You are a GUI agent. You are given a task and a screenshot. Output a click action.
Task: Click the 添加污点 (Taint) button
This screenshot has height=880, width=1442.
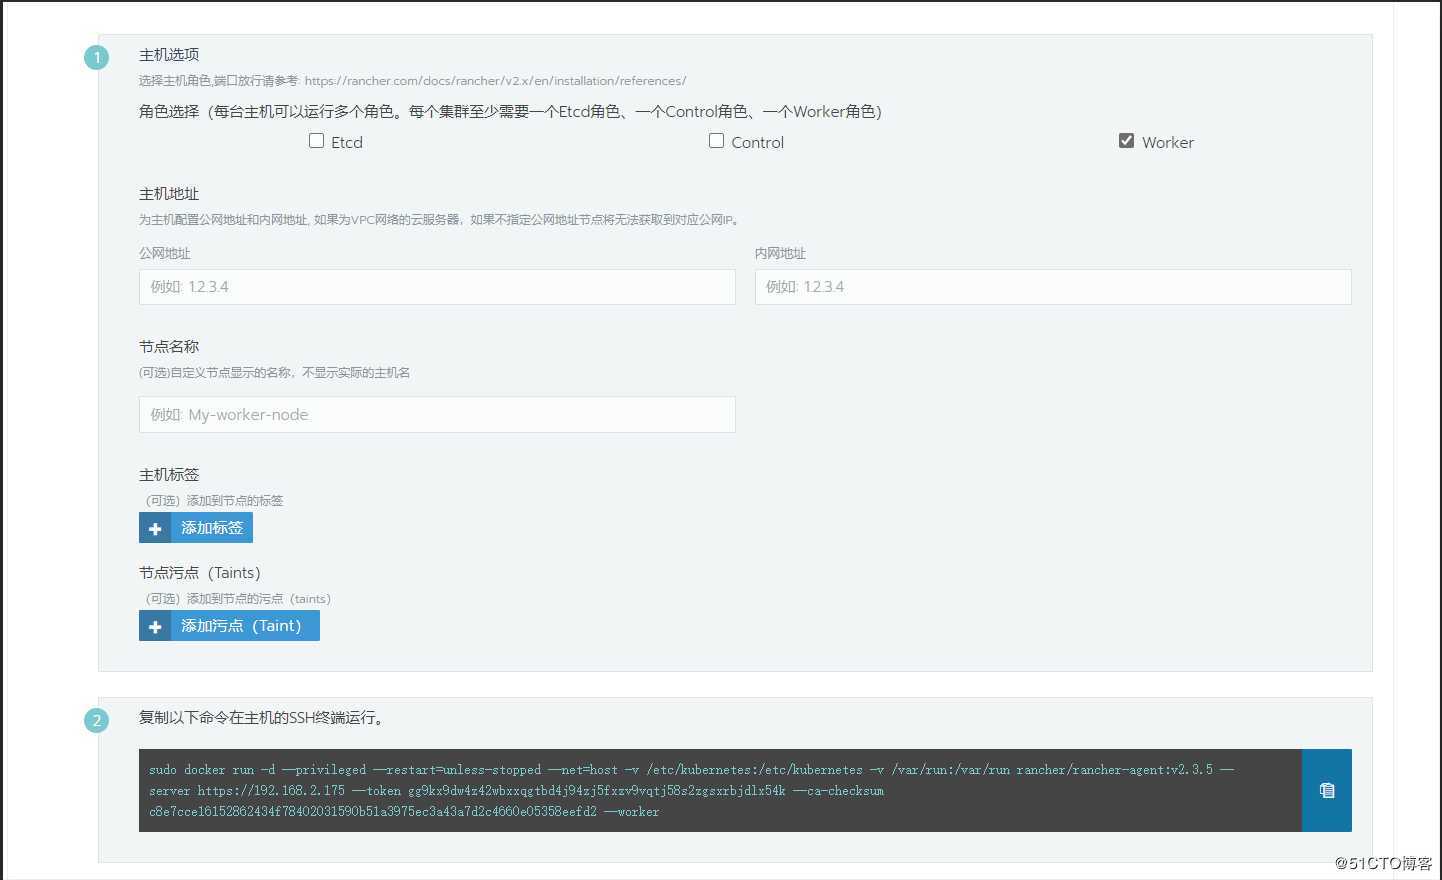[x=229, y=626]
